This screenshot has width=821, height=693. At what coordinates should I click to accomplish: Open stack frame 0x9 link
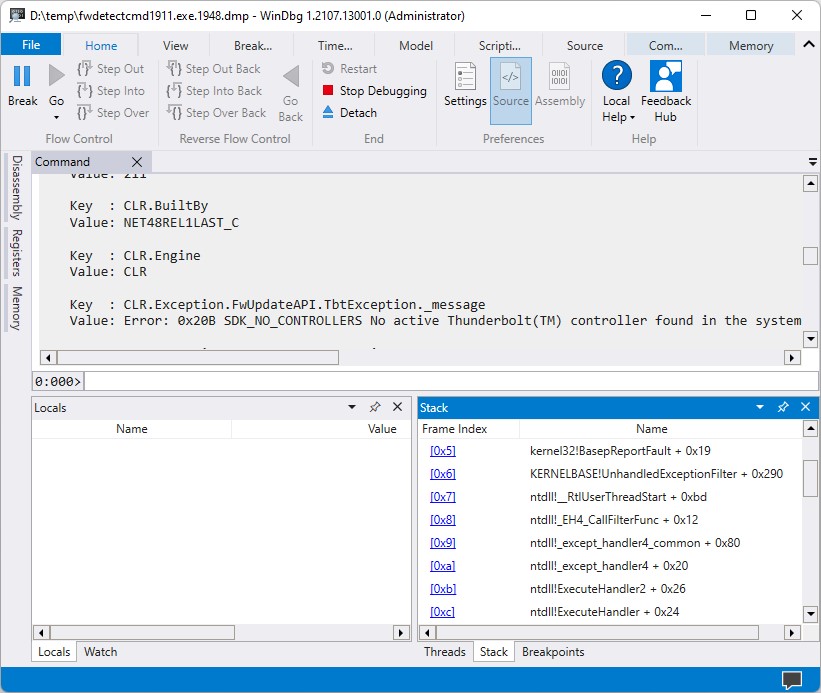[x=442, y=543]
